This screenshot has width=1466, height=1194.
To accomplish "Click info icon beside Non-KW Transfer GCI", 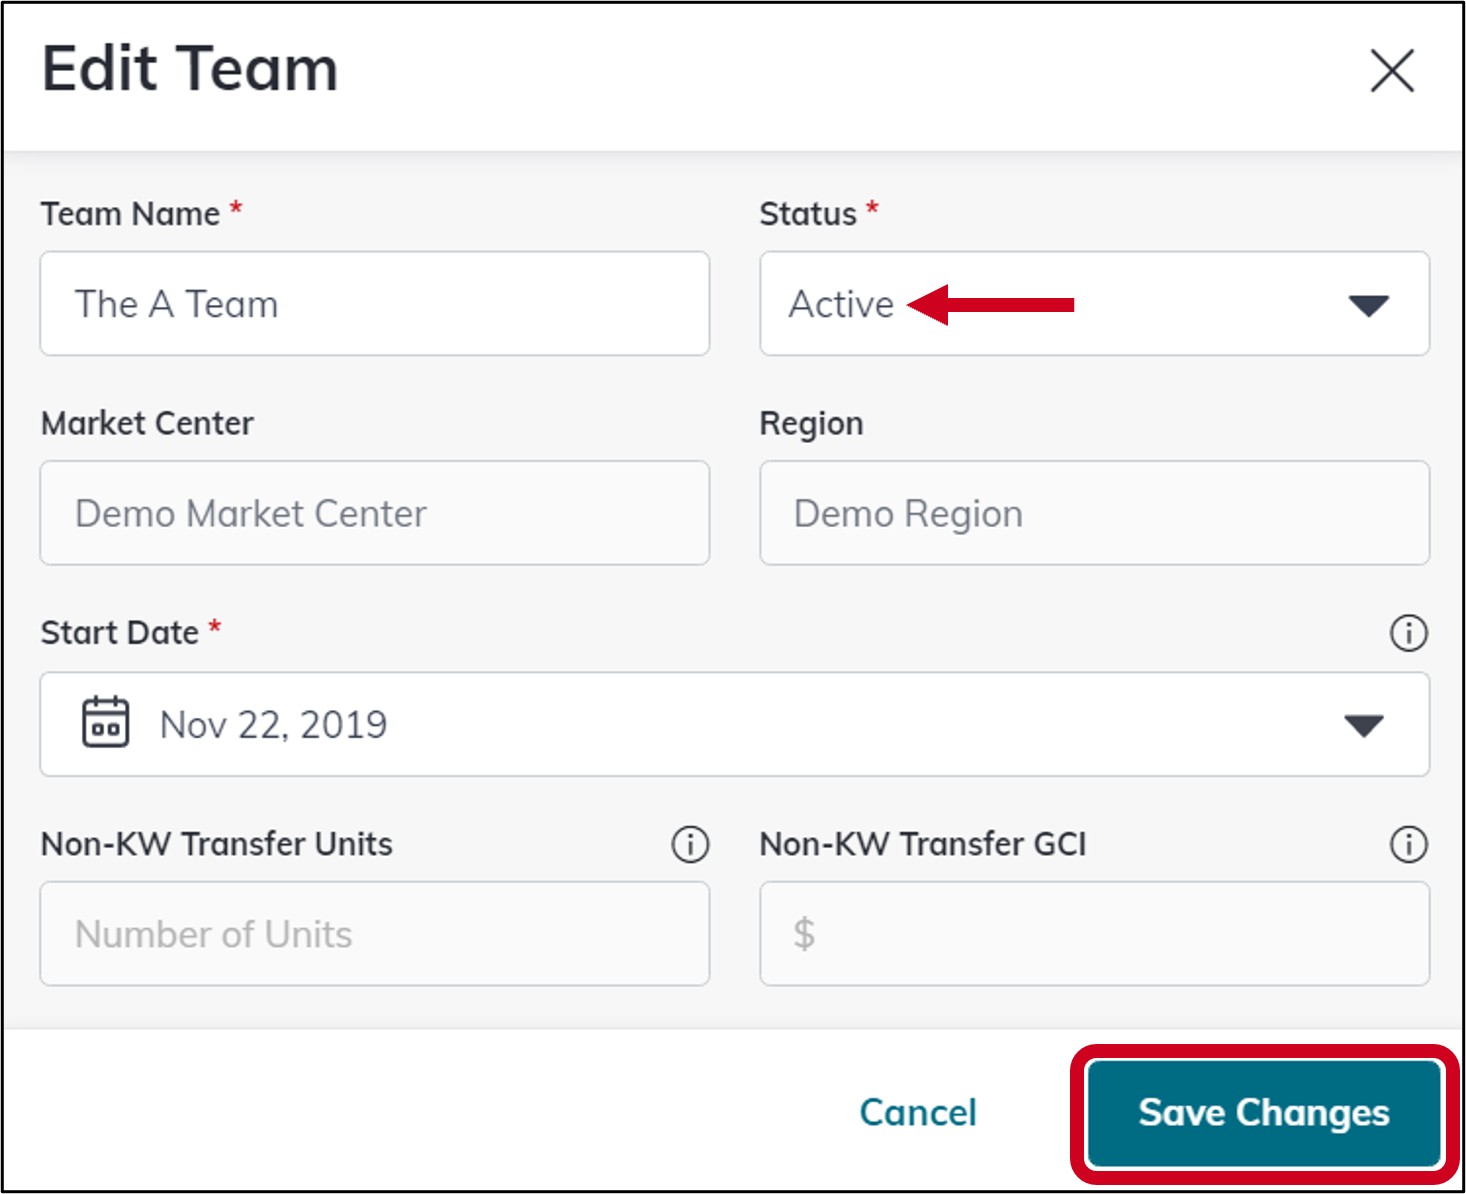I will point(1408,844).
